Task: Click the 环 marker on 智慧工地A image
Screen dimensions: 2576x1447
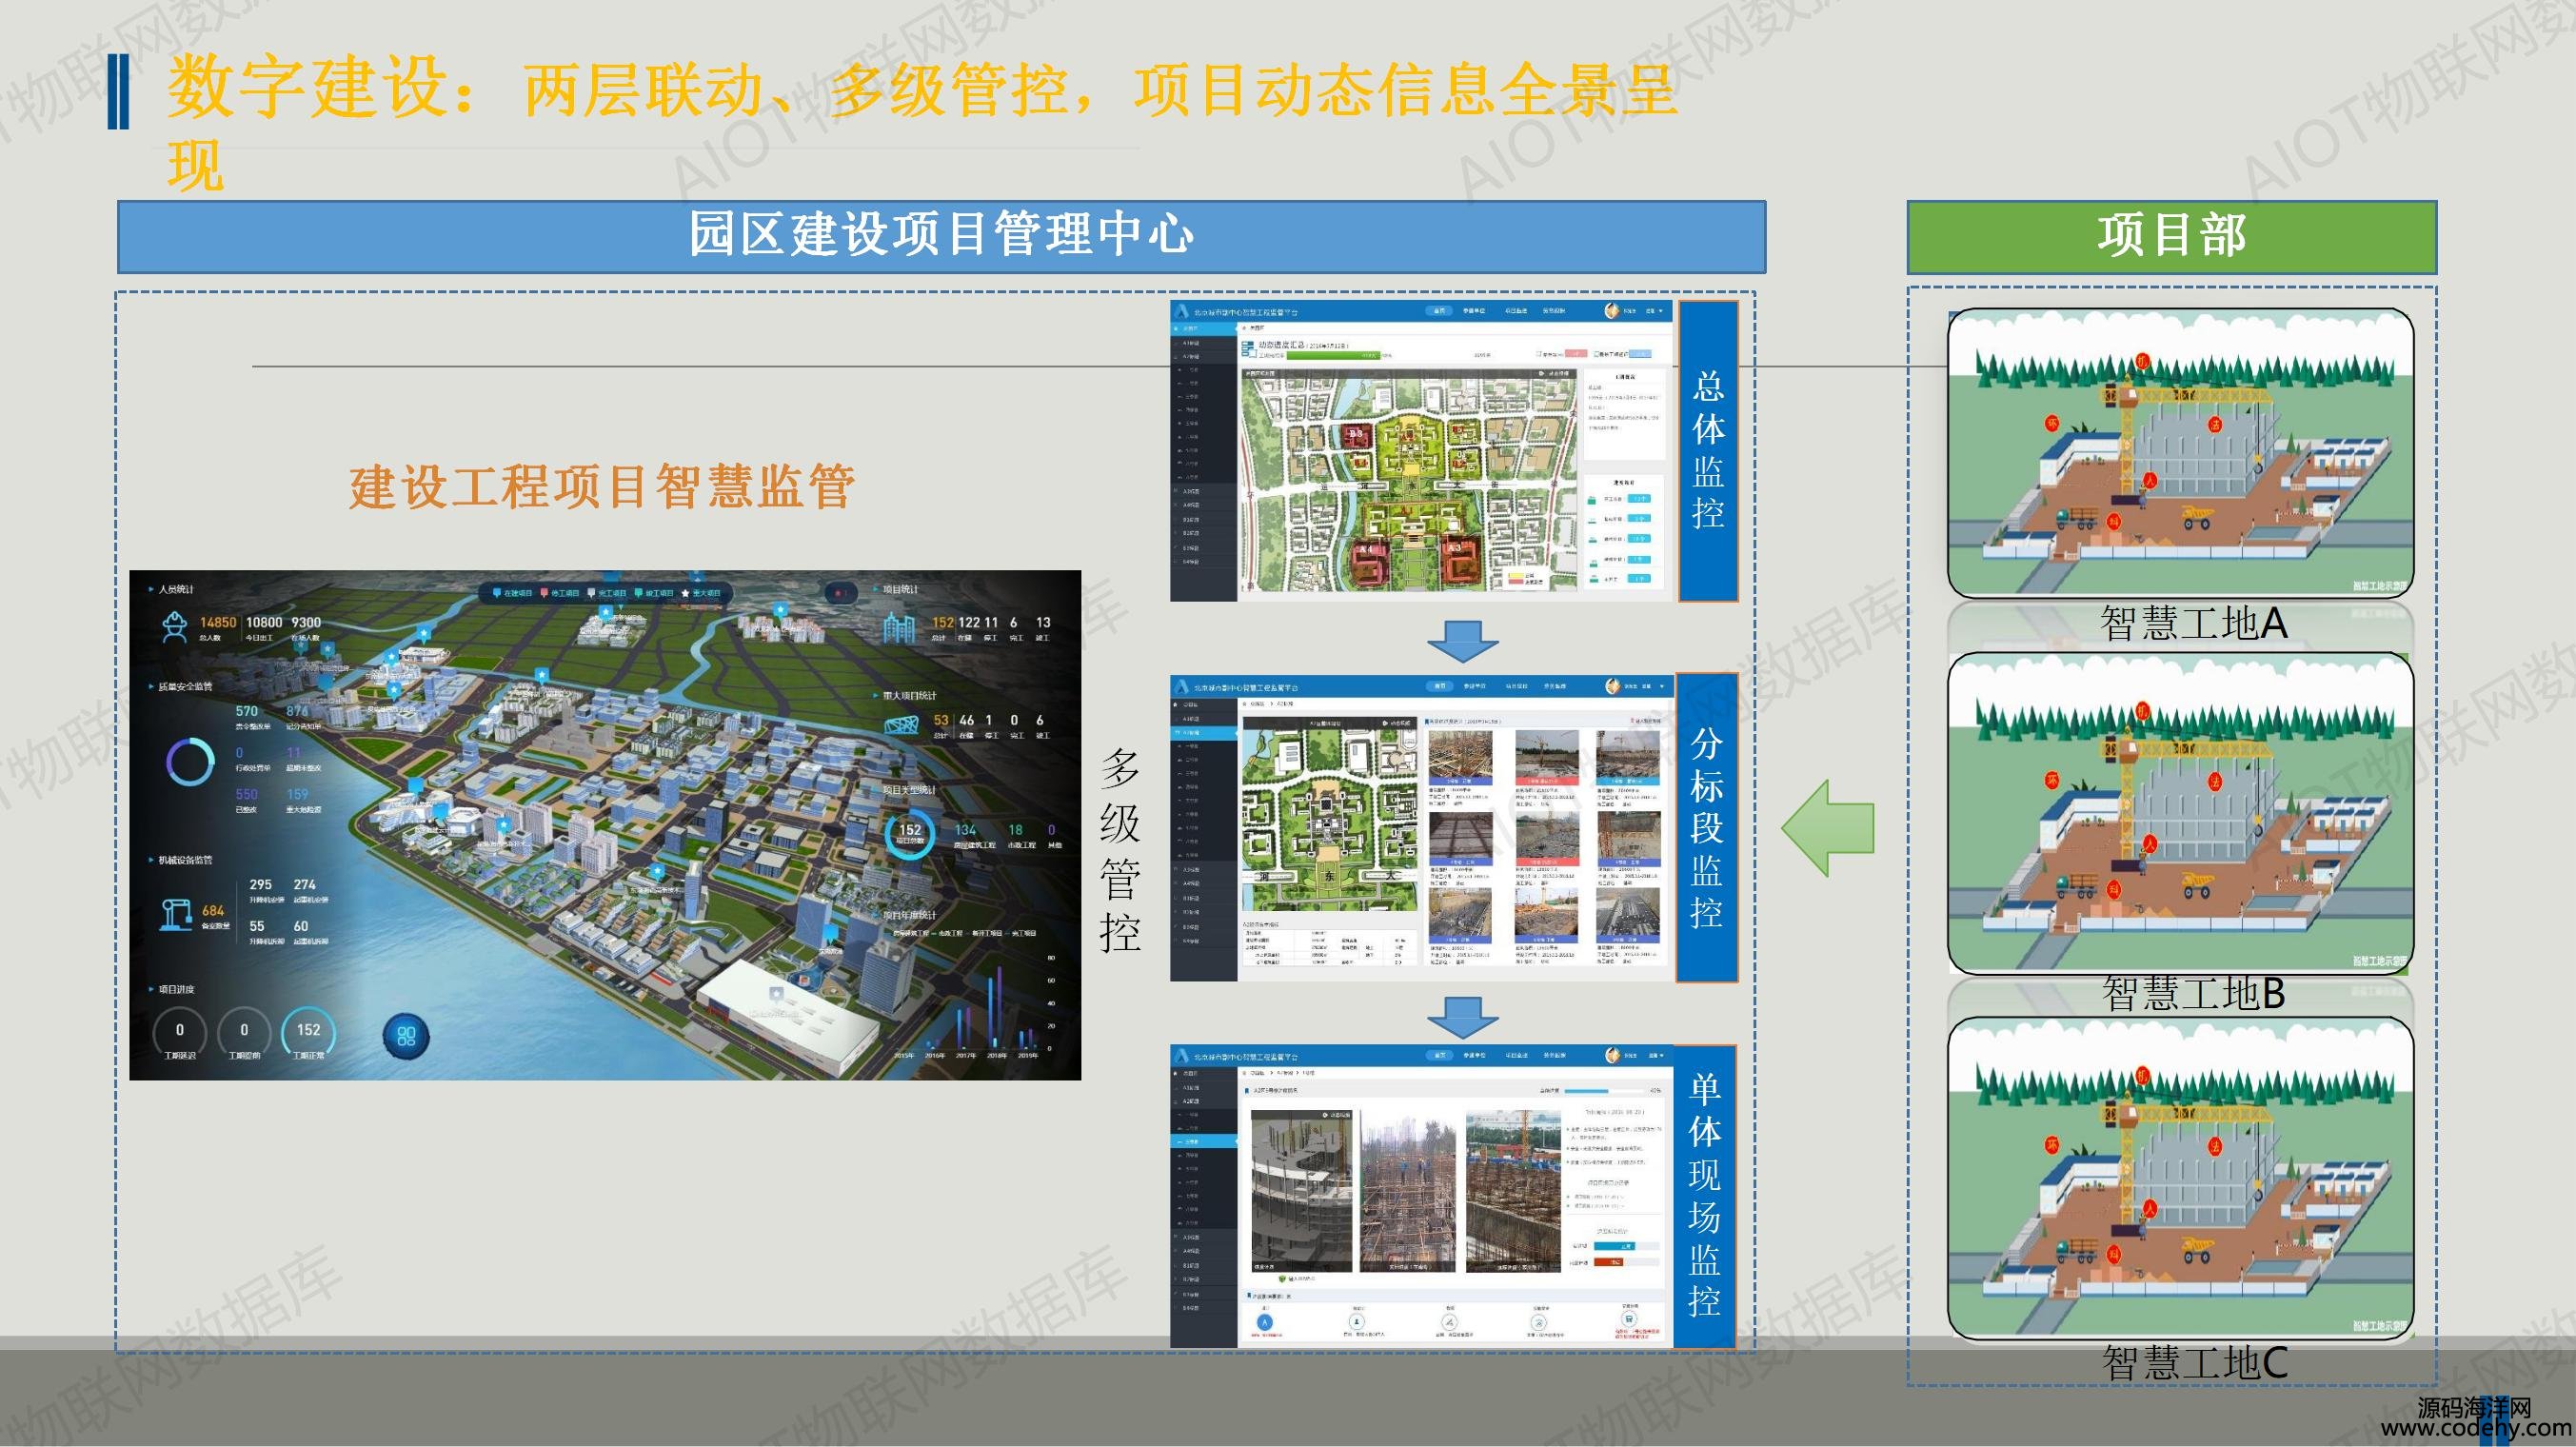Action: tap(2052, 424)
